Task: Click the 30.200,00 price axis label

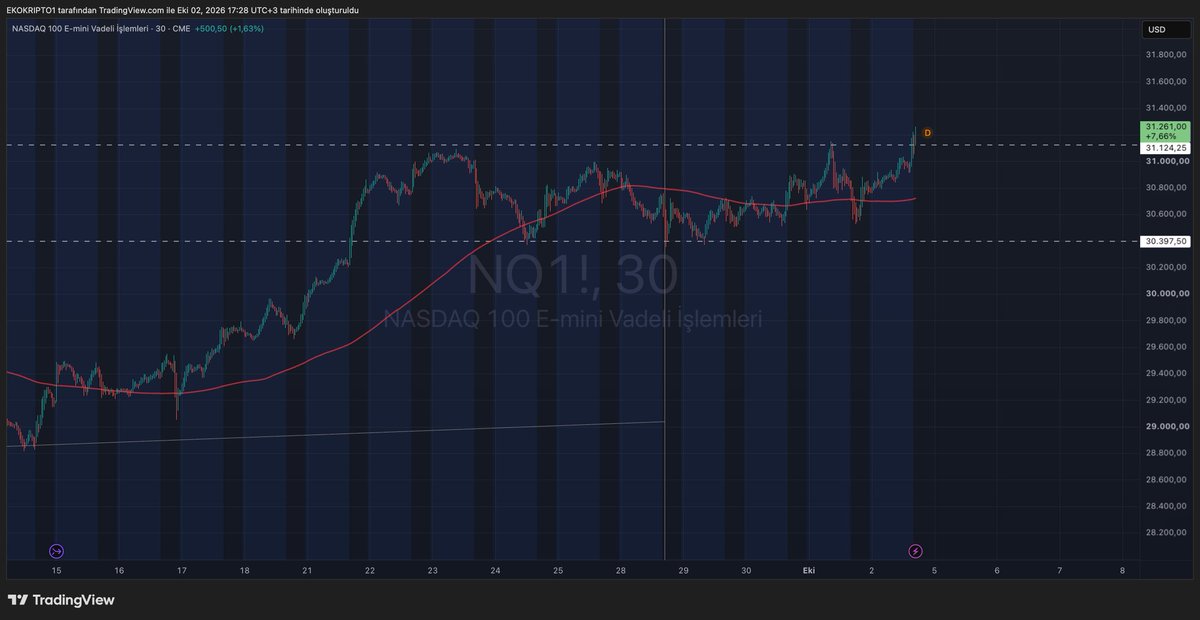Action: 1167,267
